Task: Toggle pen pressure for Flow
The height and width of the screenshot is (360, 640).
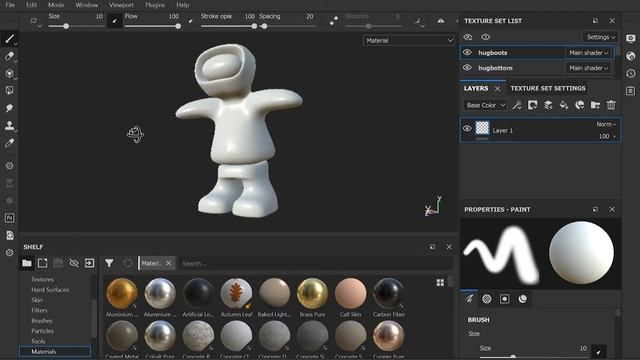Action: coord(191,21)
